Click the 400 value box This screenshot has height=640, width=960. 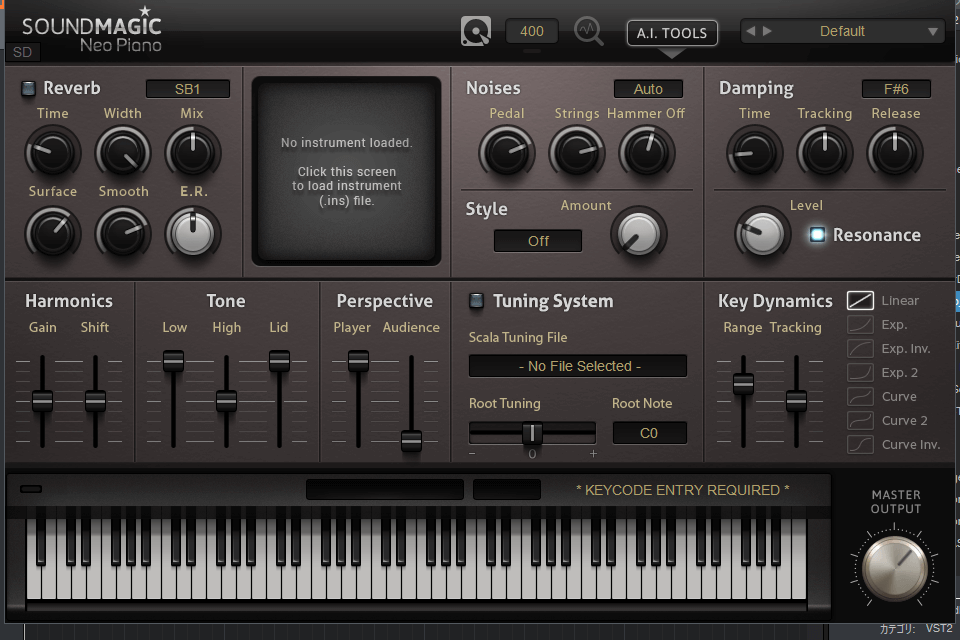pyautogui.click(x=532, y=31)
